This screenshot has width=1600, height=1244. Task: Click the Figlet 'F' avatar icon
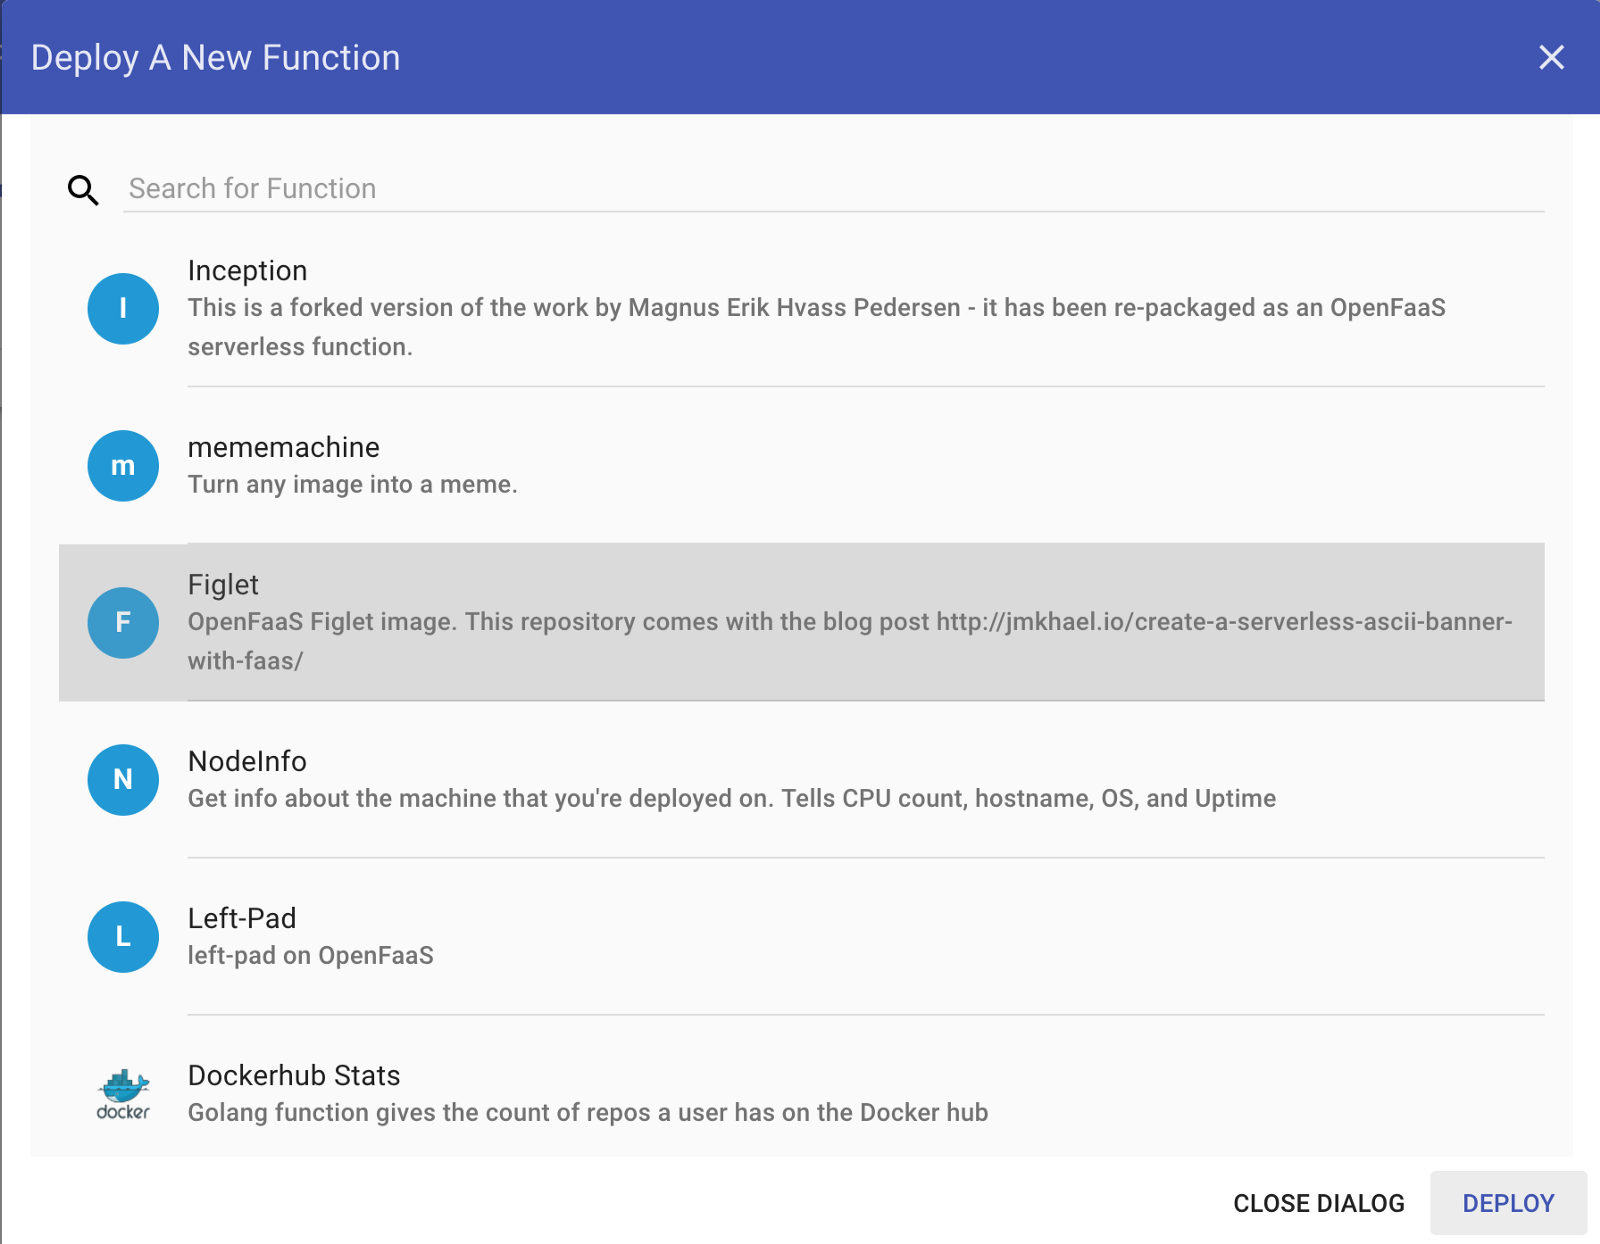[x=123, y=623]
